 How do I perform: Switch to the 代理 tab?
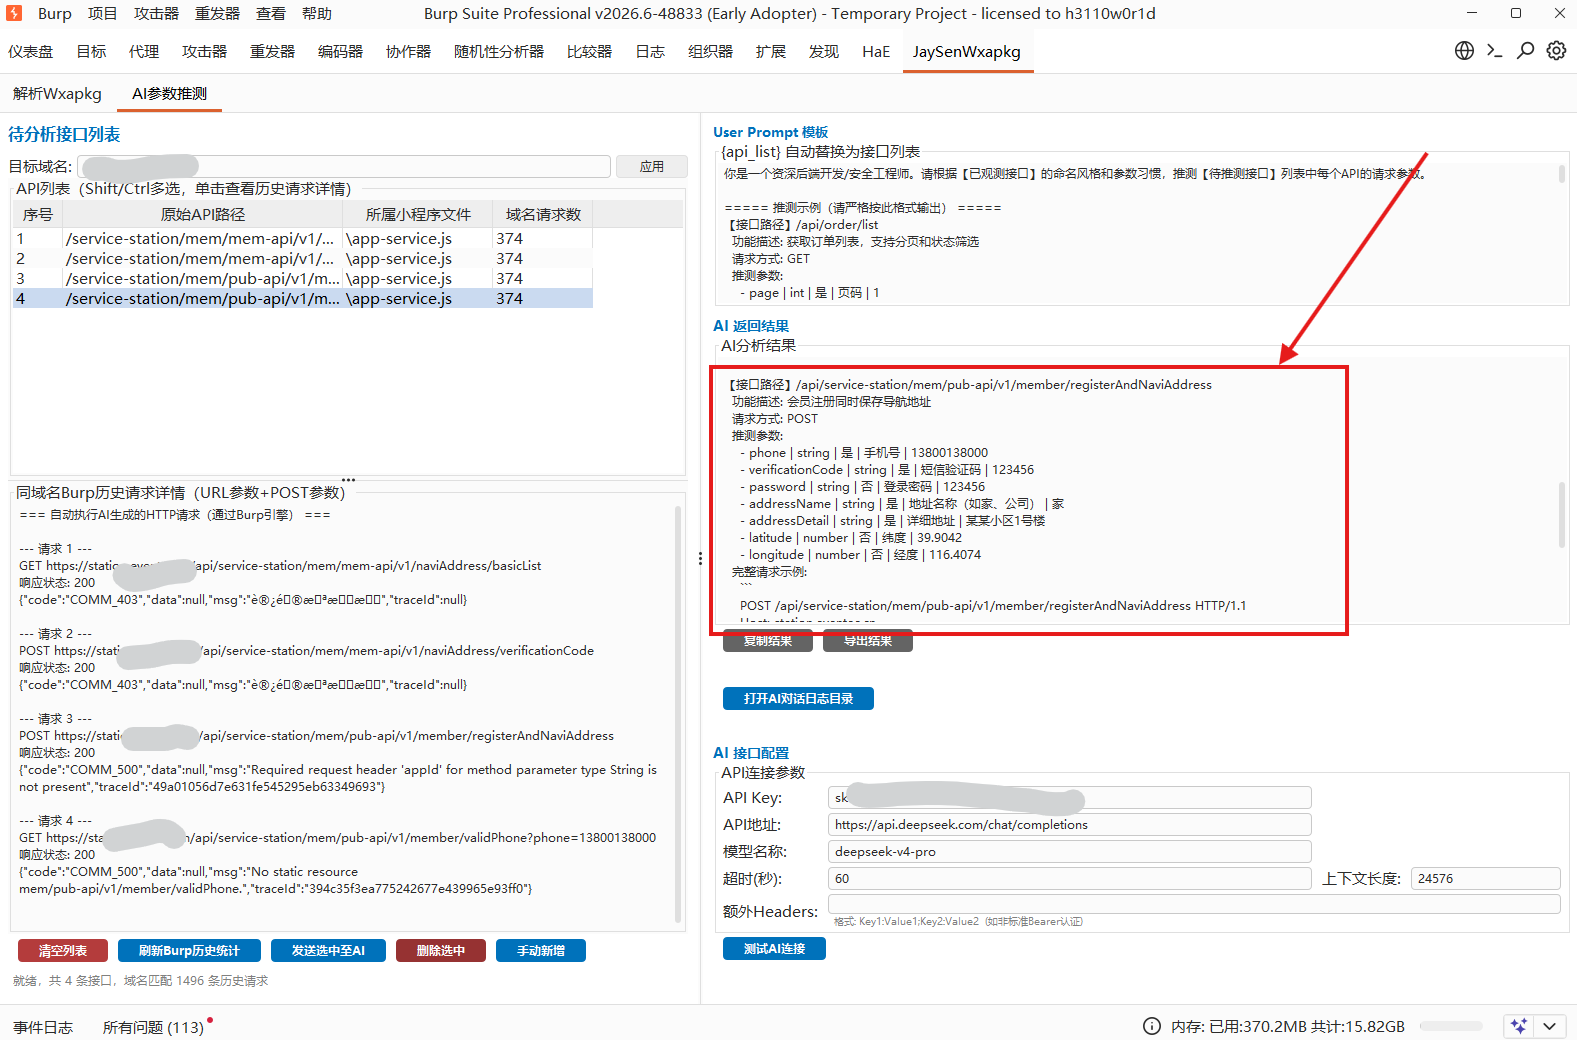pos(144,52)
